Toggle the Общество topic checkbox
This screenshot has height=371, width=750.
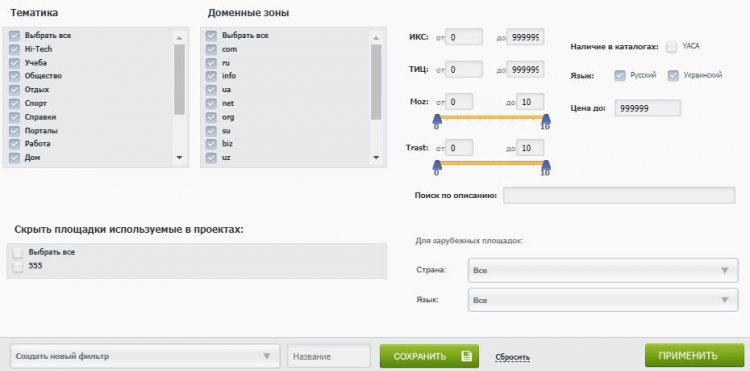[x=14, y=76]
